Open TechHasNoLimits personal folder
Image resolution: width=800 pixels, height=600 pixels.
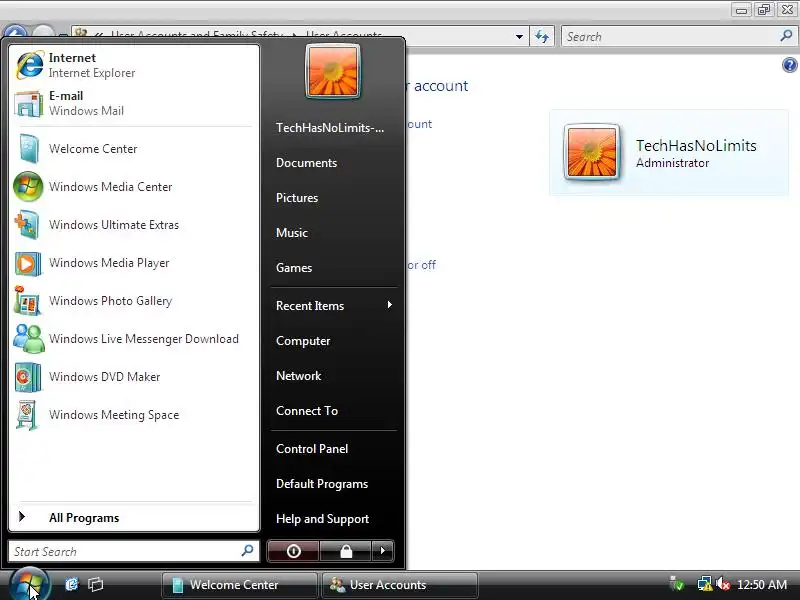click(x=330, y=128)
